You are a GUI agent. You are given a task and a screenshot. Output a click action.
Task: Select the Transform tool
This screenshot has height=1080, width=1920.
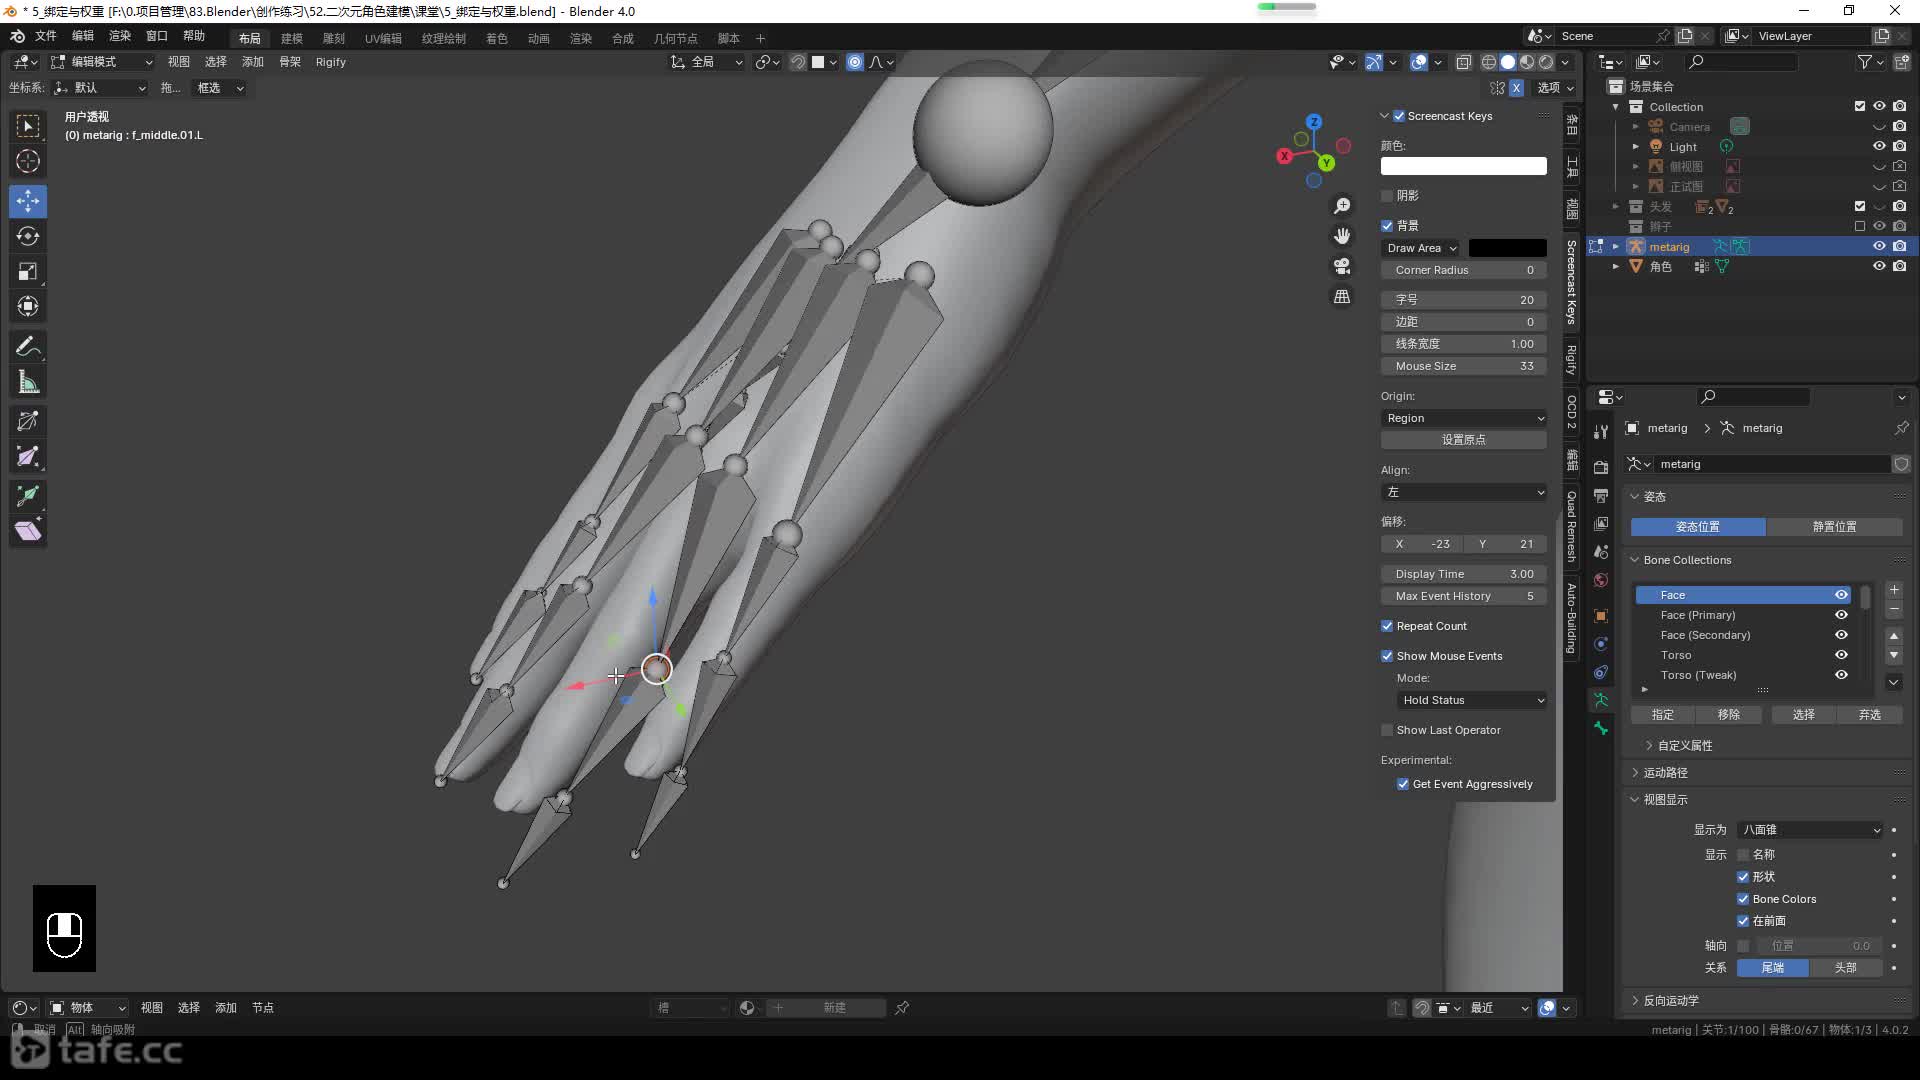pyautogui.click(x=28, y=306)
